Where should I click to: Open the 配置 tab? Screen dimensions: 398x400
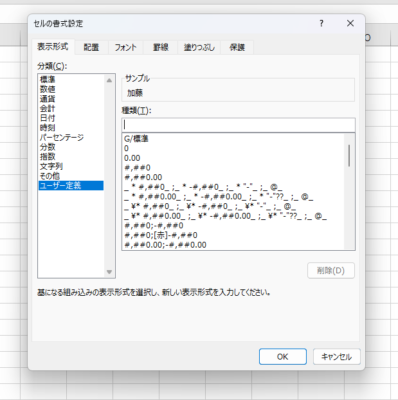pyautogui.click(x=91, y=47)
